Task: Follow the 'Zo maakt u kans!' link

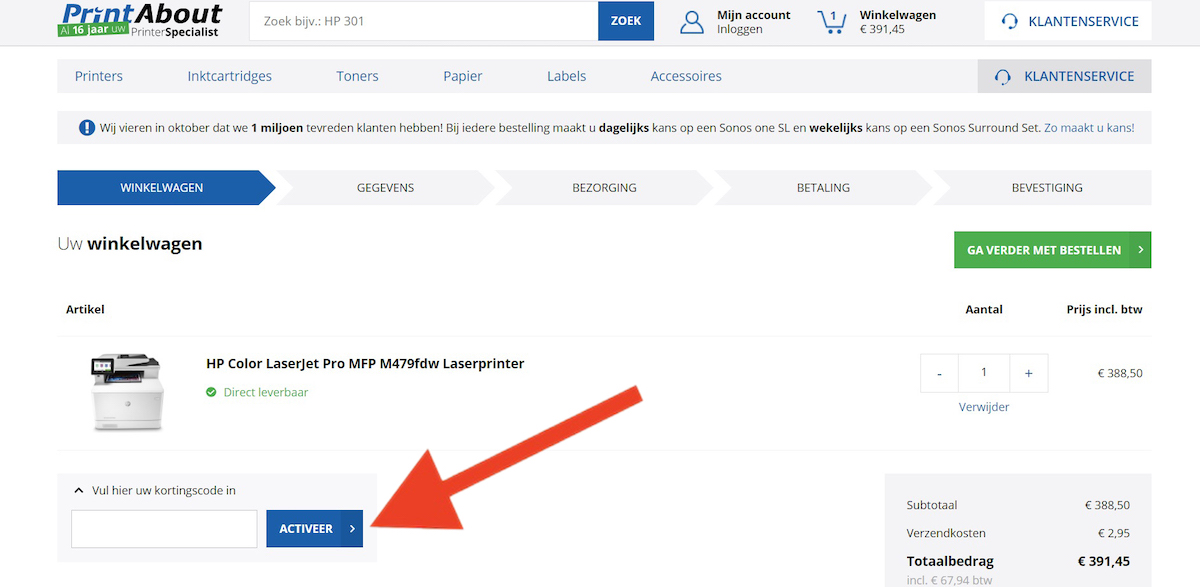Action: pyautogui.click(x=1089, y=128)
